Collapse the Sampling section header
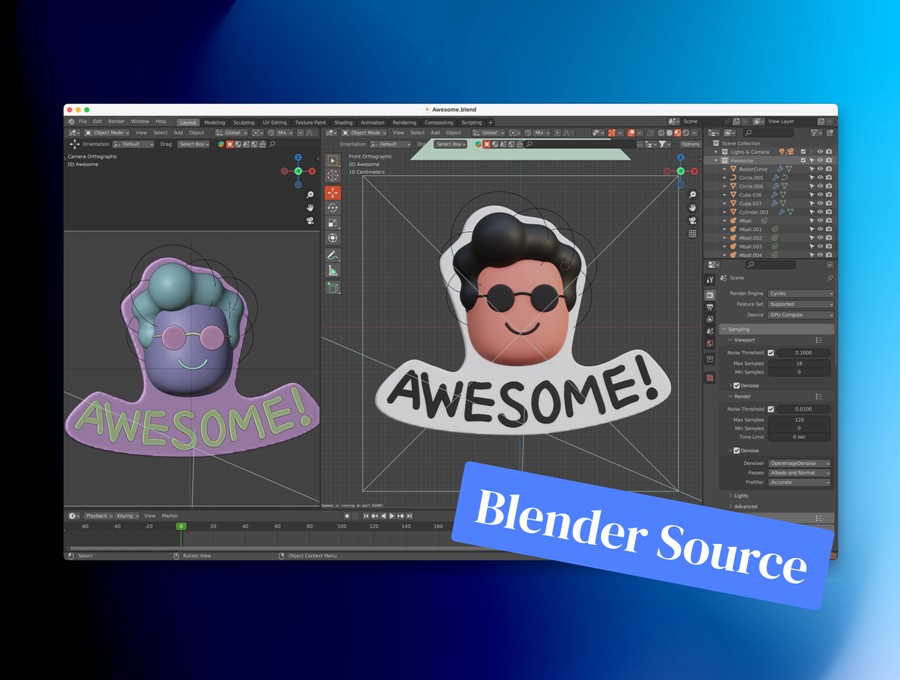 (739, 329)
